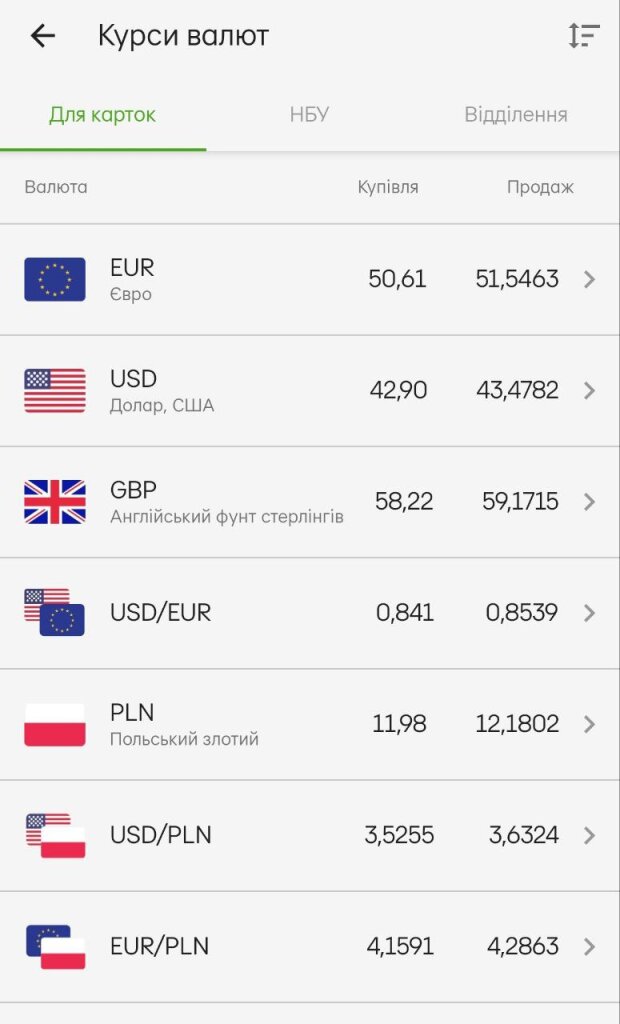
Task: Tap the USD/EUR double flag icon
Action: click(55, 612)
